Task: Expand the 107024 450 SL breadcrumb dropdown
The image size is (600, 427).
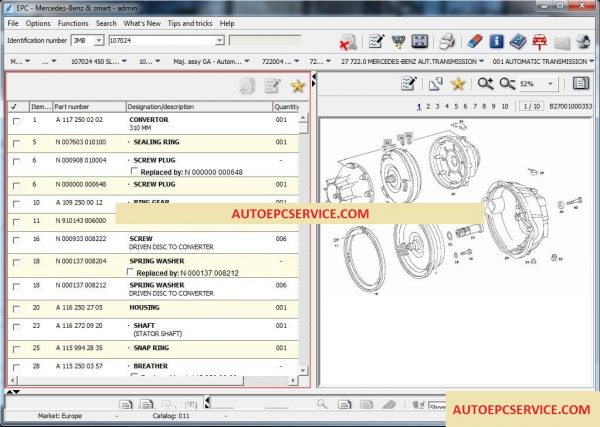Action: [124, 61]
